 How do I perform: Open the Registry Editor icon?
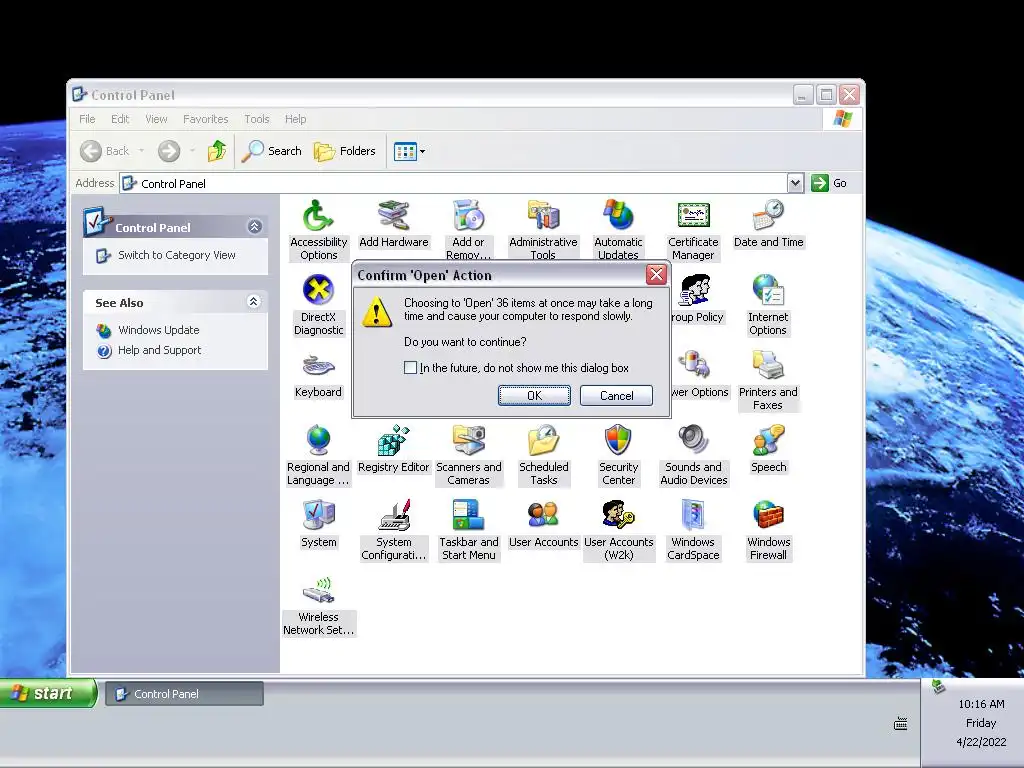393,449
